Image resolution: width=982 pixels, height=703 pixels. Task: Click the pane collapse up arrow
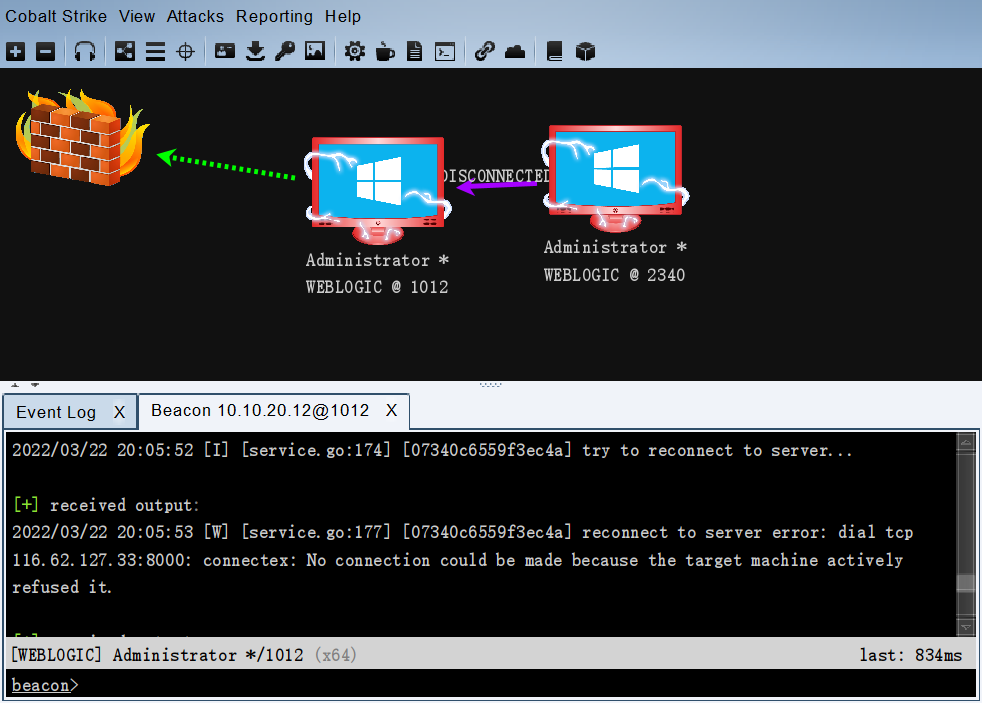tap(15, 384)
